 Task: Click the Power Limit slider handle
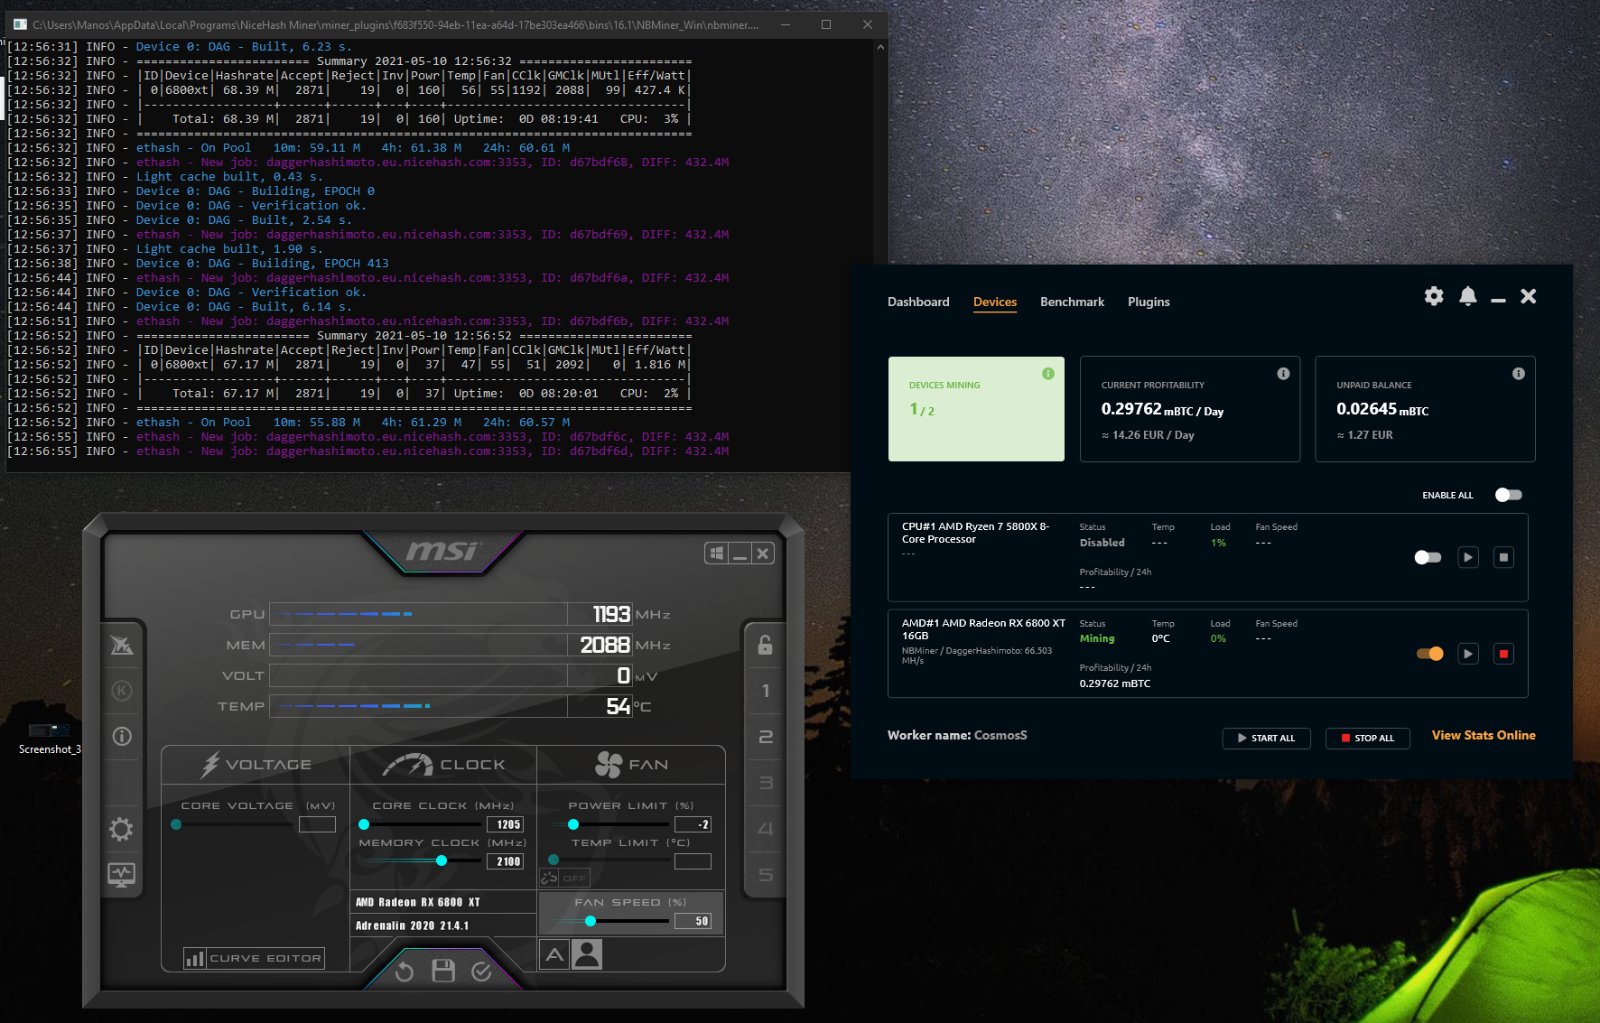point(573,825)
